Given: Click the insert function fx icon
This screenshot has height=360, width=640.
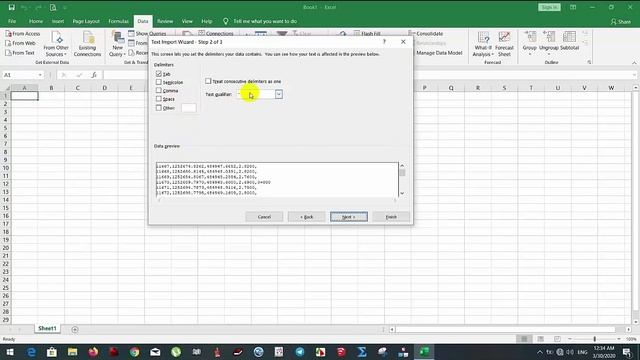Looking at the screenshot, I should coord(94,75).
